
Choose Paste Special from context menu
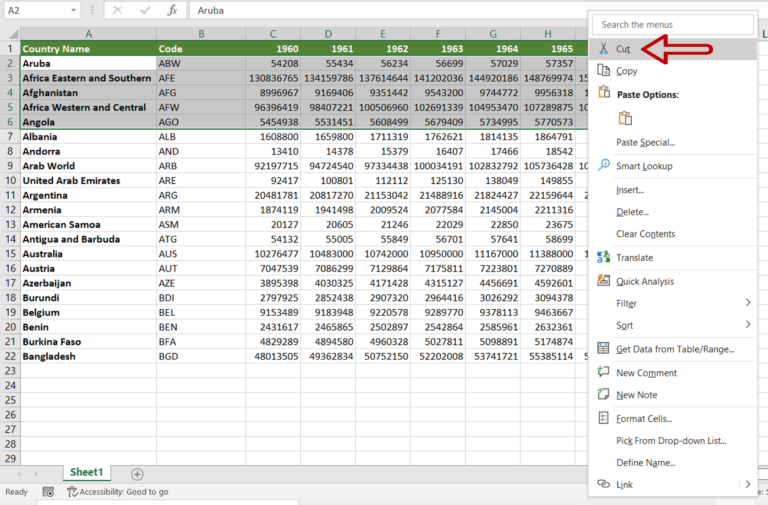click(x=645, y=143)
